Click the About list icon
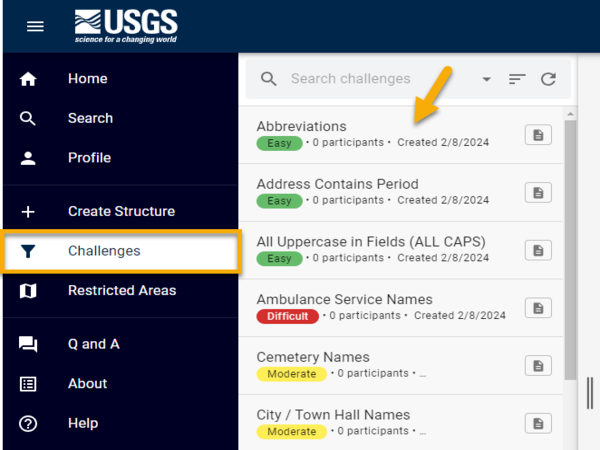The width and height of the screenshot is (600, 450). [x=28, y=384]
